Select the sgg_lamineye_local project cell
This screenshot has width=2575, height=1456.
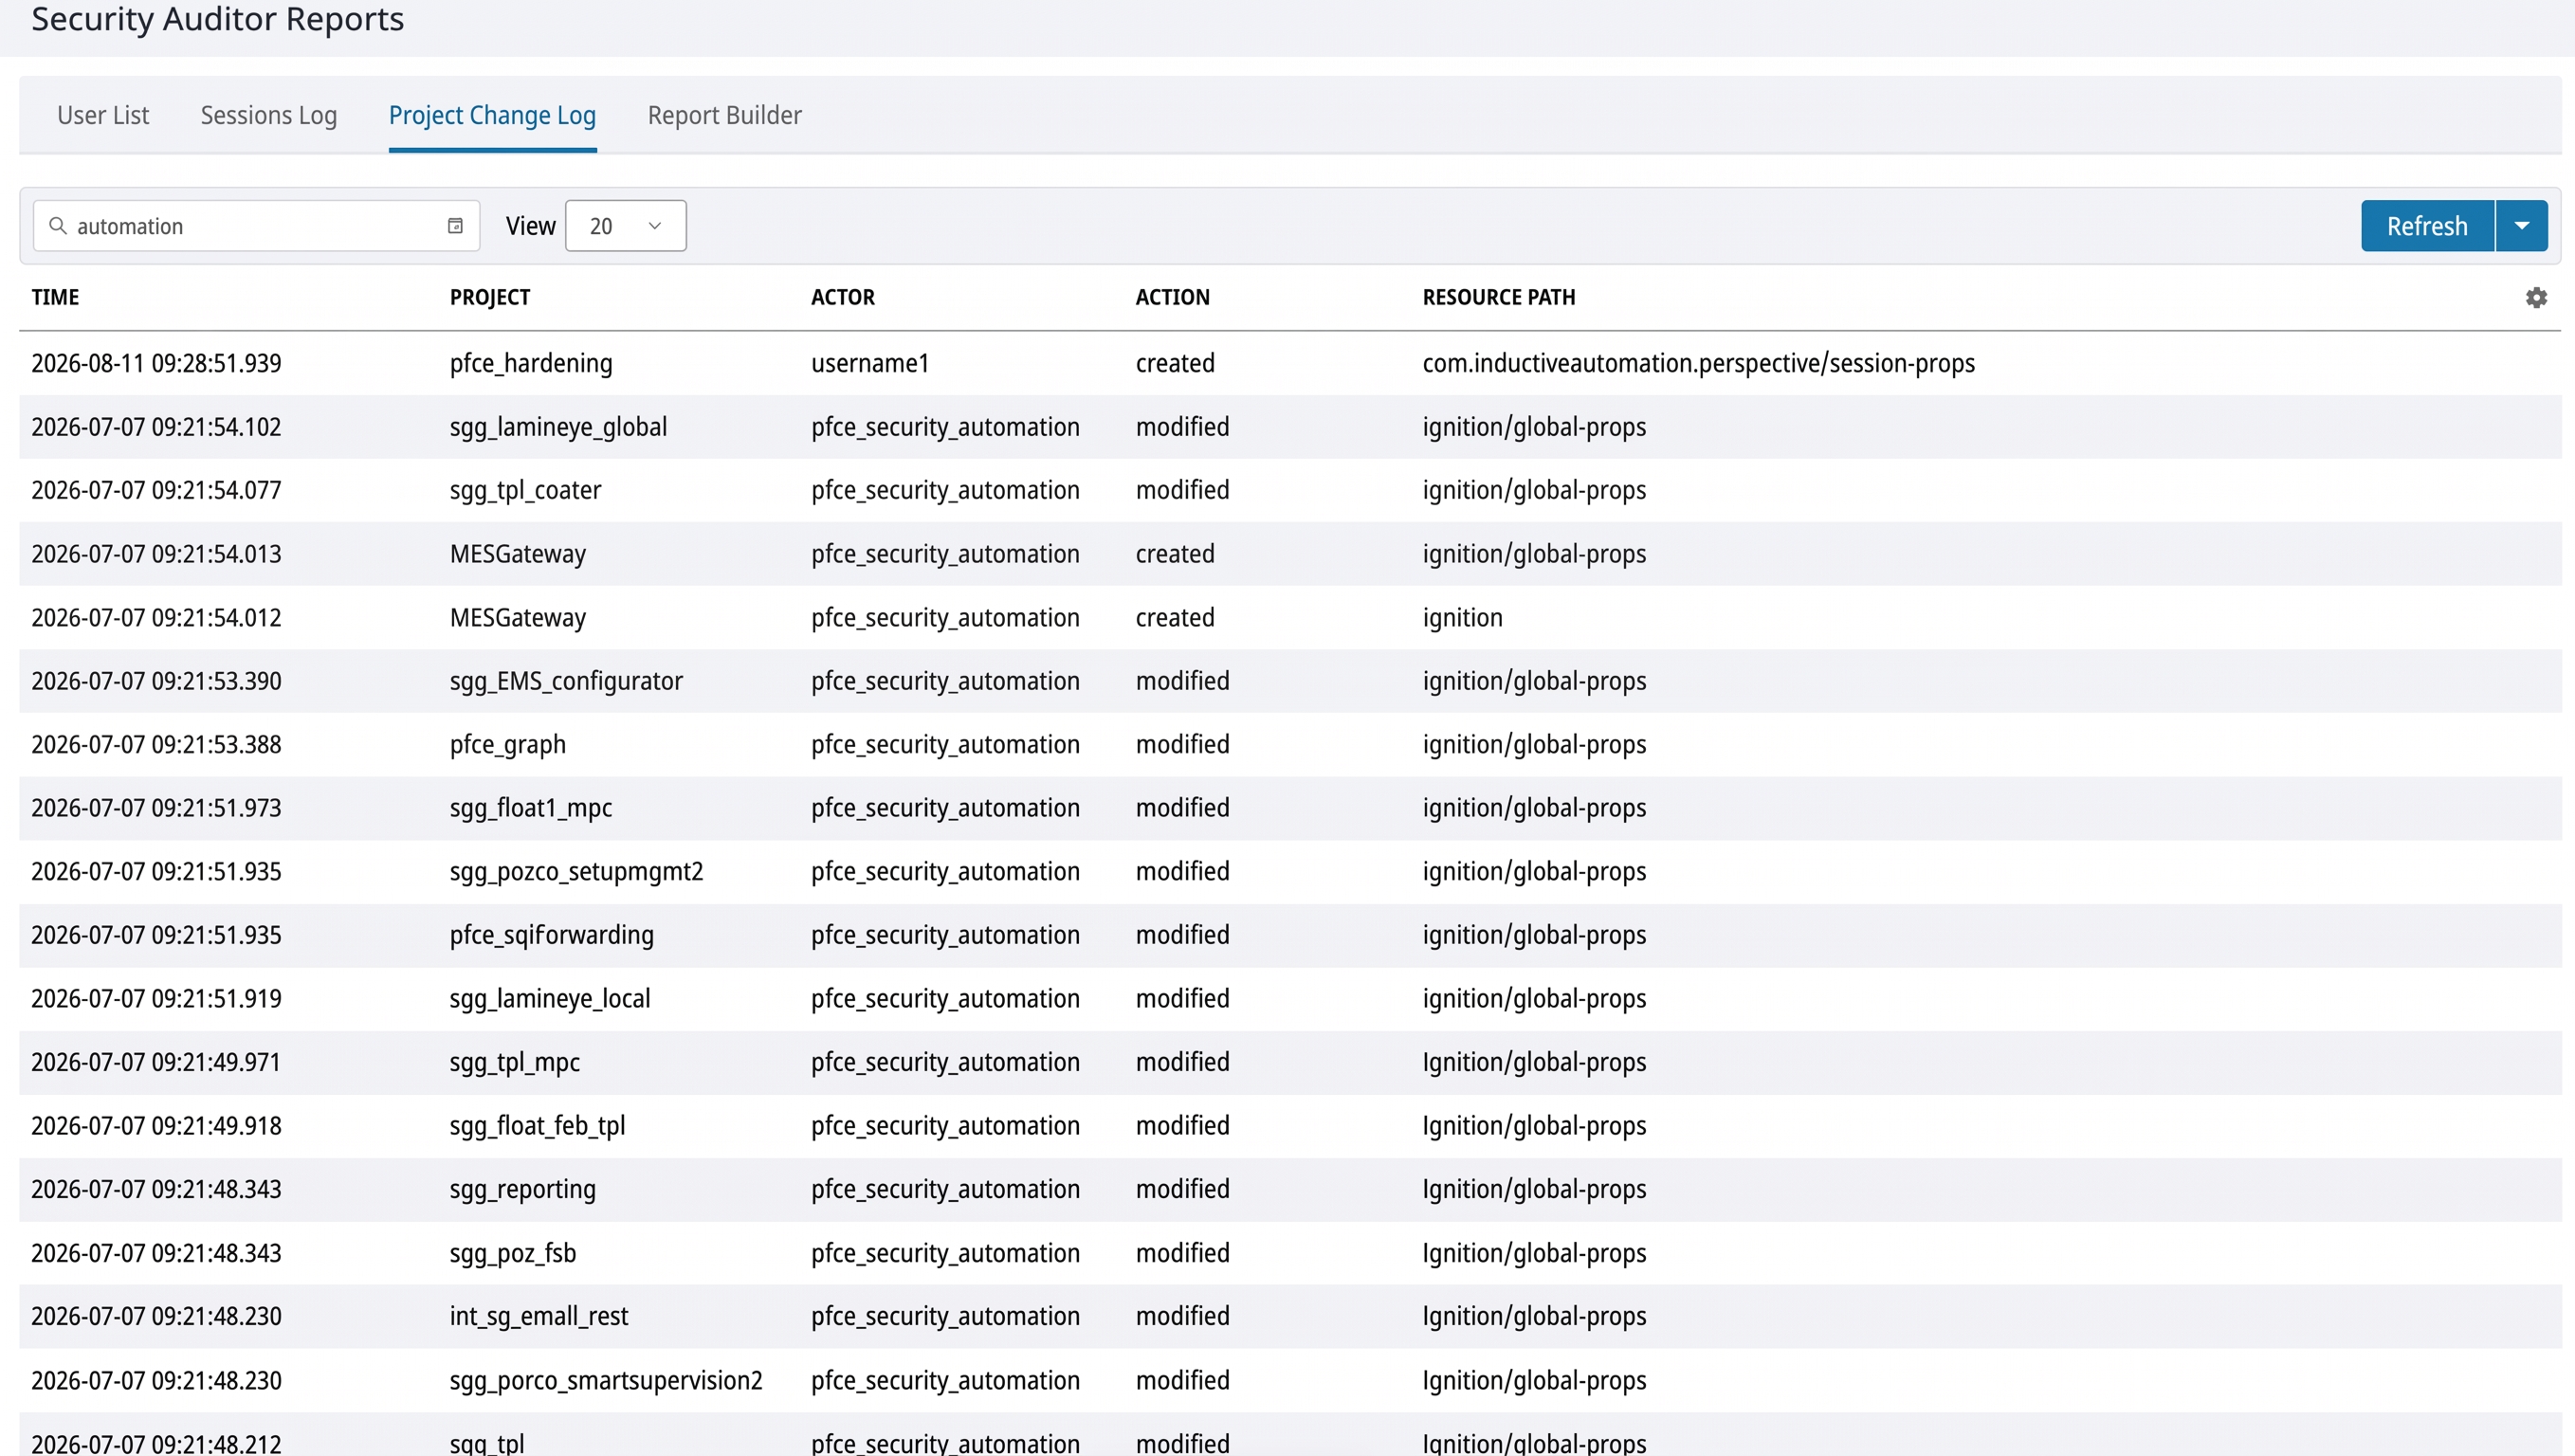tap(550, 999)
